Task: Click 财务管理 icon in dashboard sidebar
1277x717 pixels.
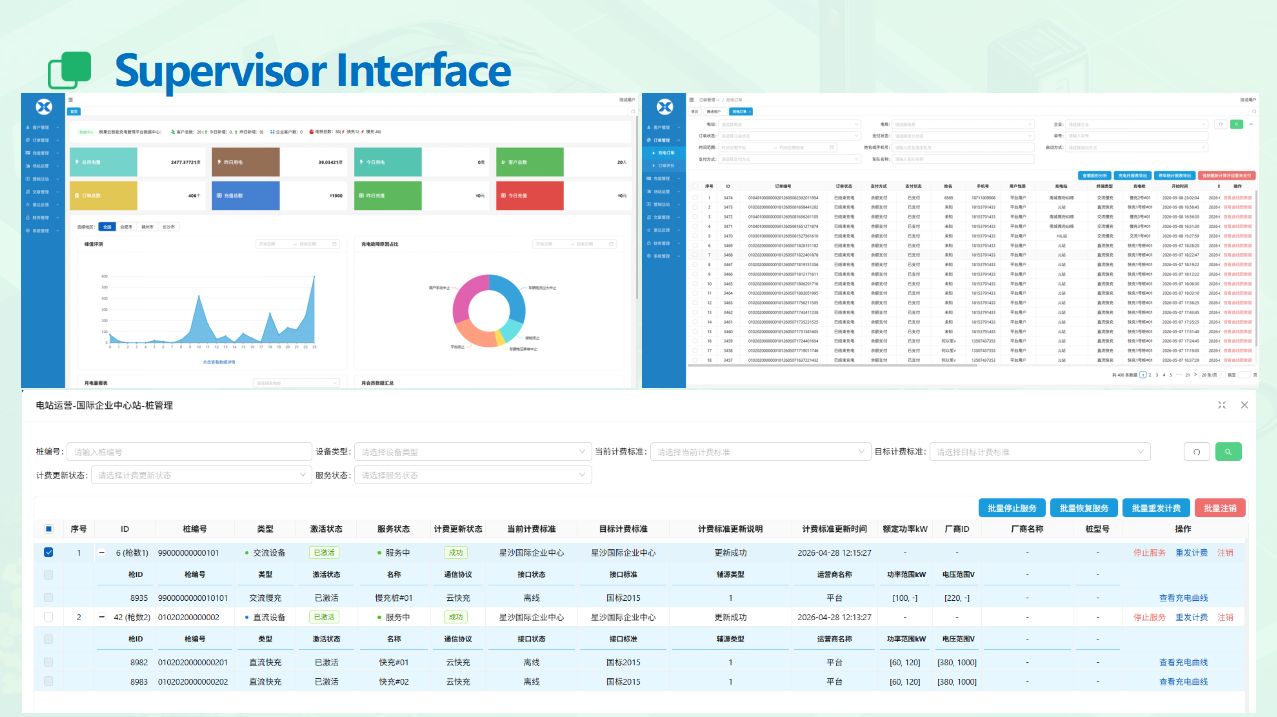Action: [x=28, y=218]
